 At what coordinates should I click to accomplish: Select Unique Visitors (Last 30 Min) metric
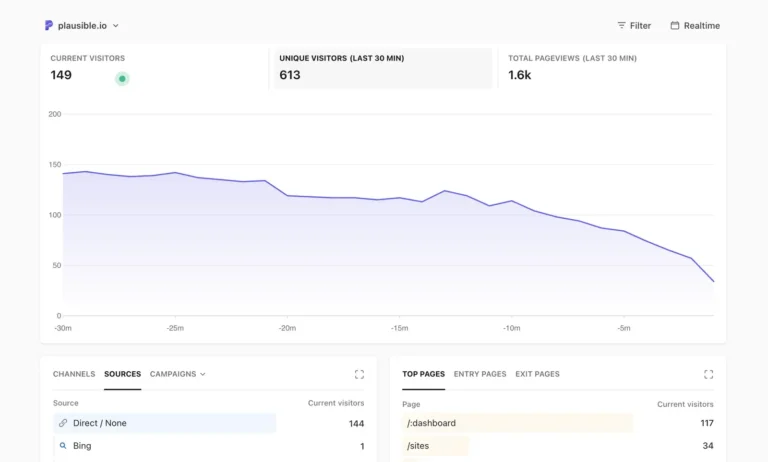[x=383, y=68]
